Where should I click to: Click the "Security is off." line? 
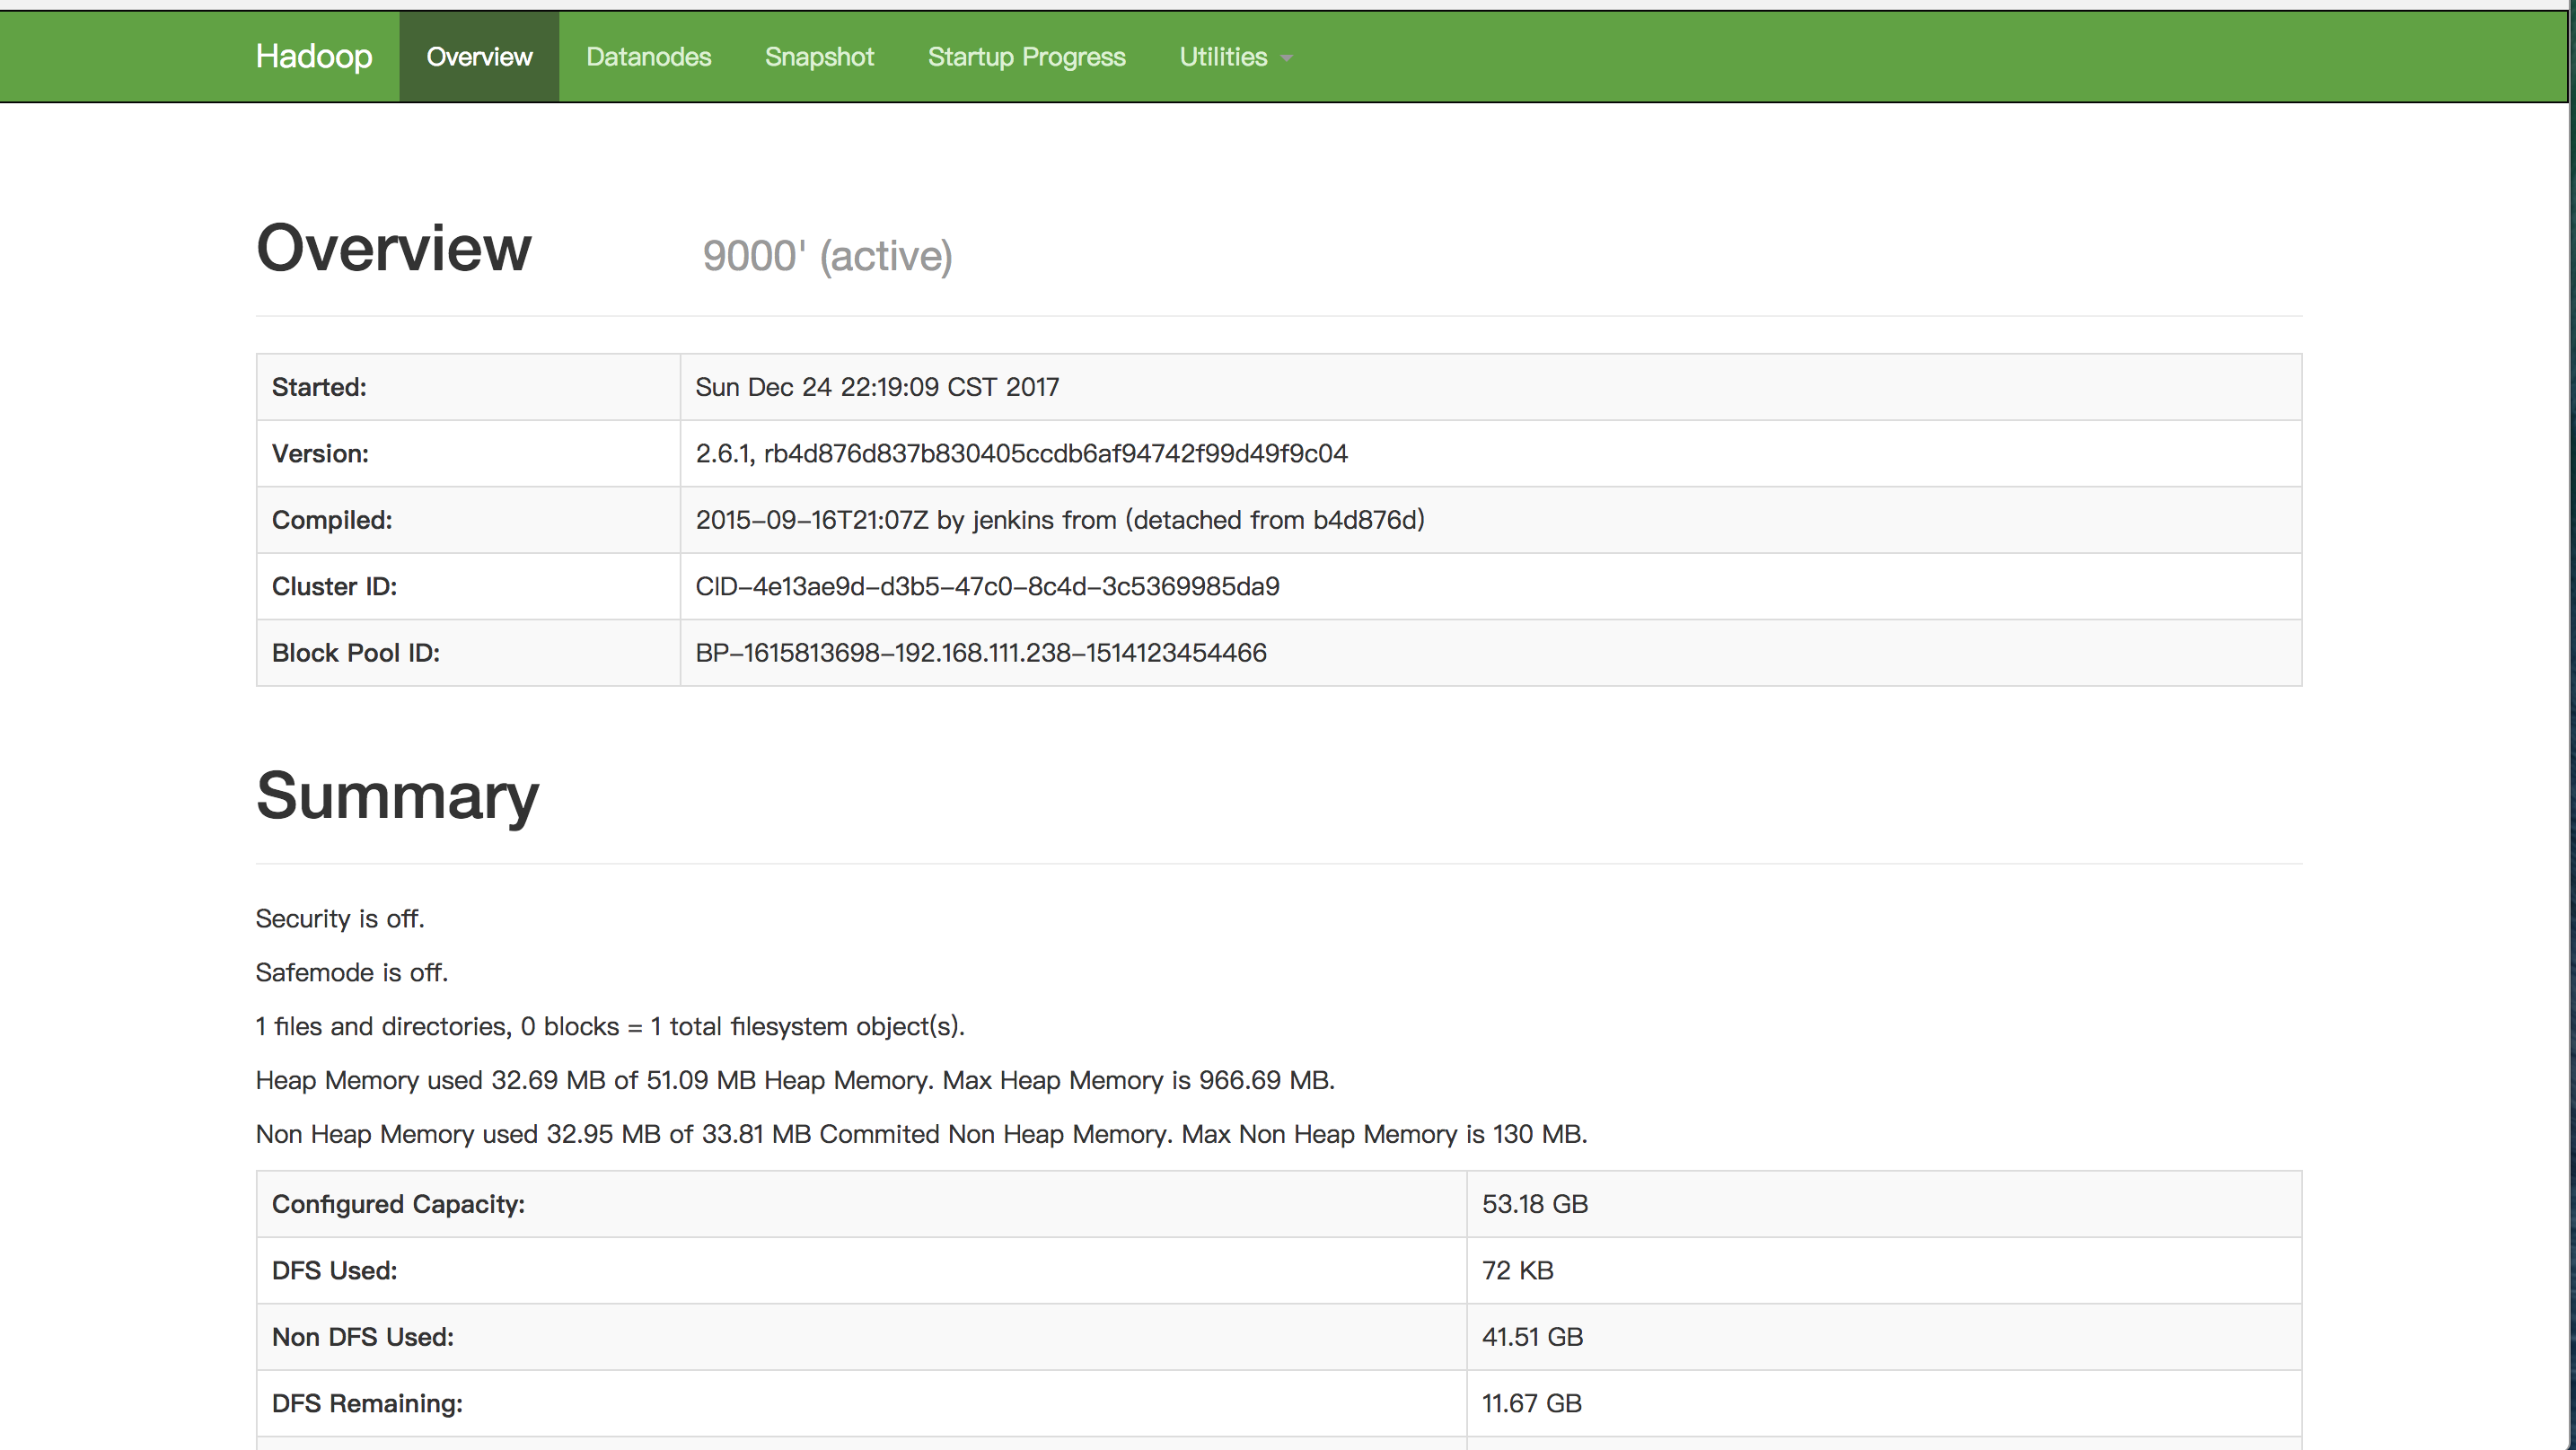[x=340, y=918]
